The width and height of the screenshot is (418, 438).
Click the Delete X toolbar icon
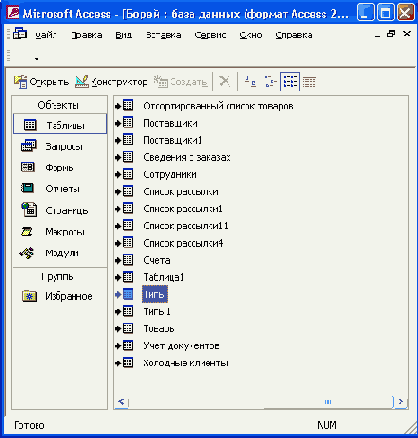(224, 81)
